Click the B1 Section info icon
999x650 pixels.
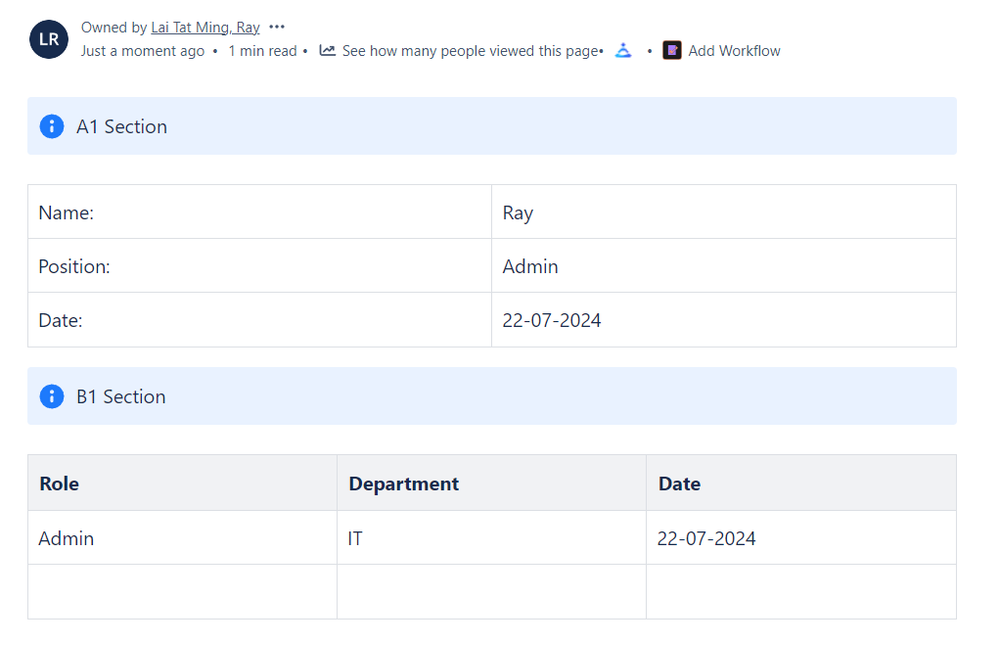click(x=52, y=397)
